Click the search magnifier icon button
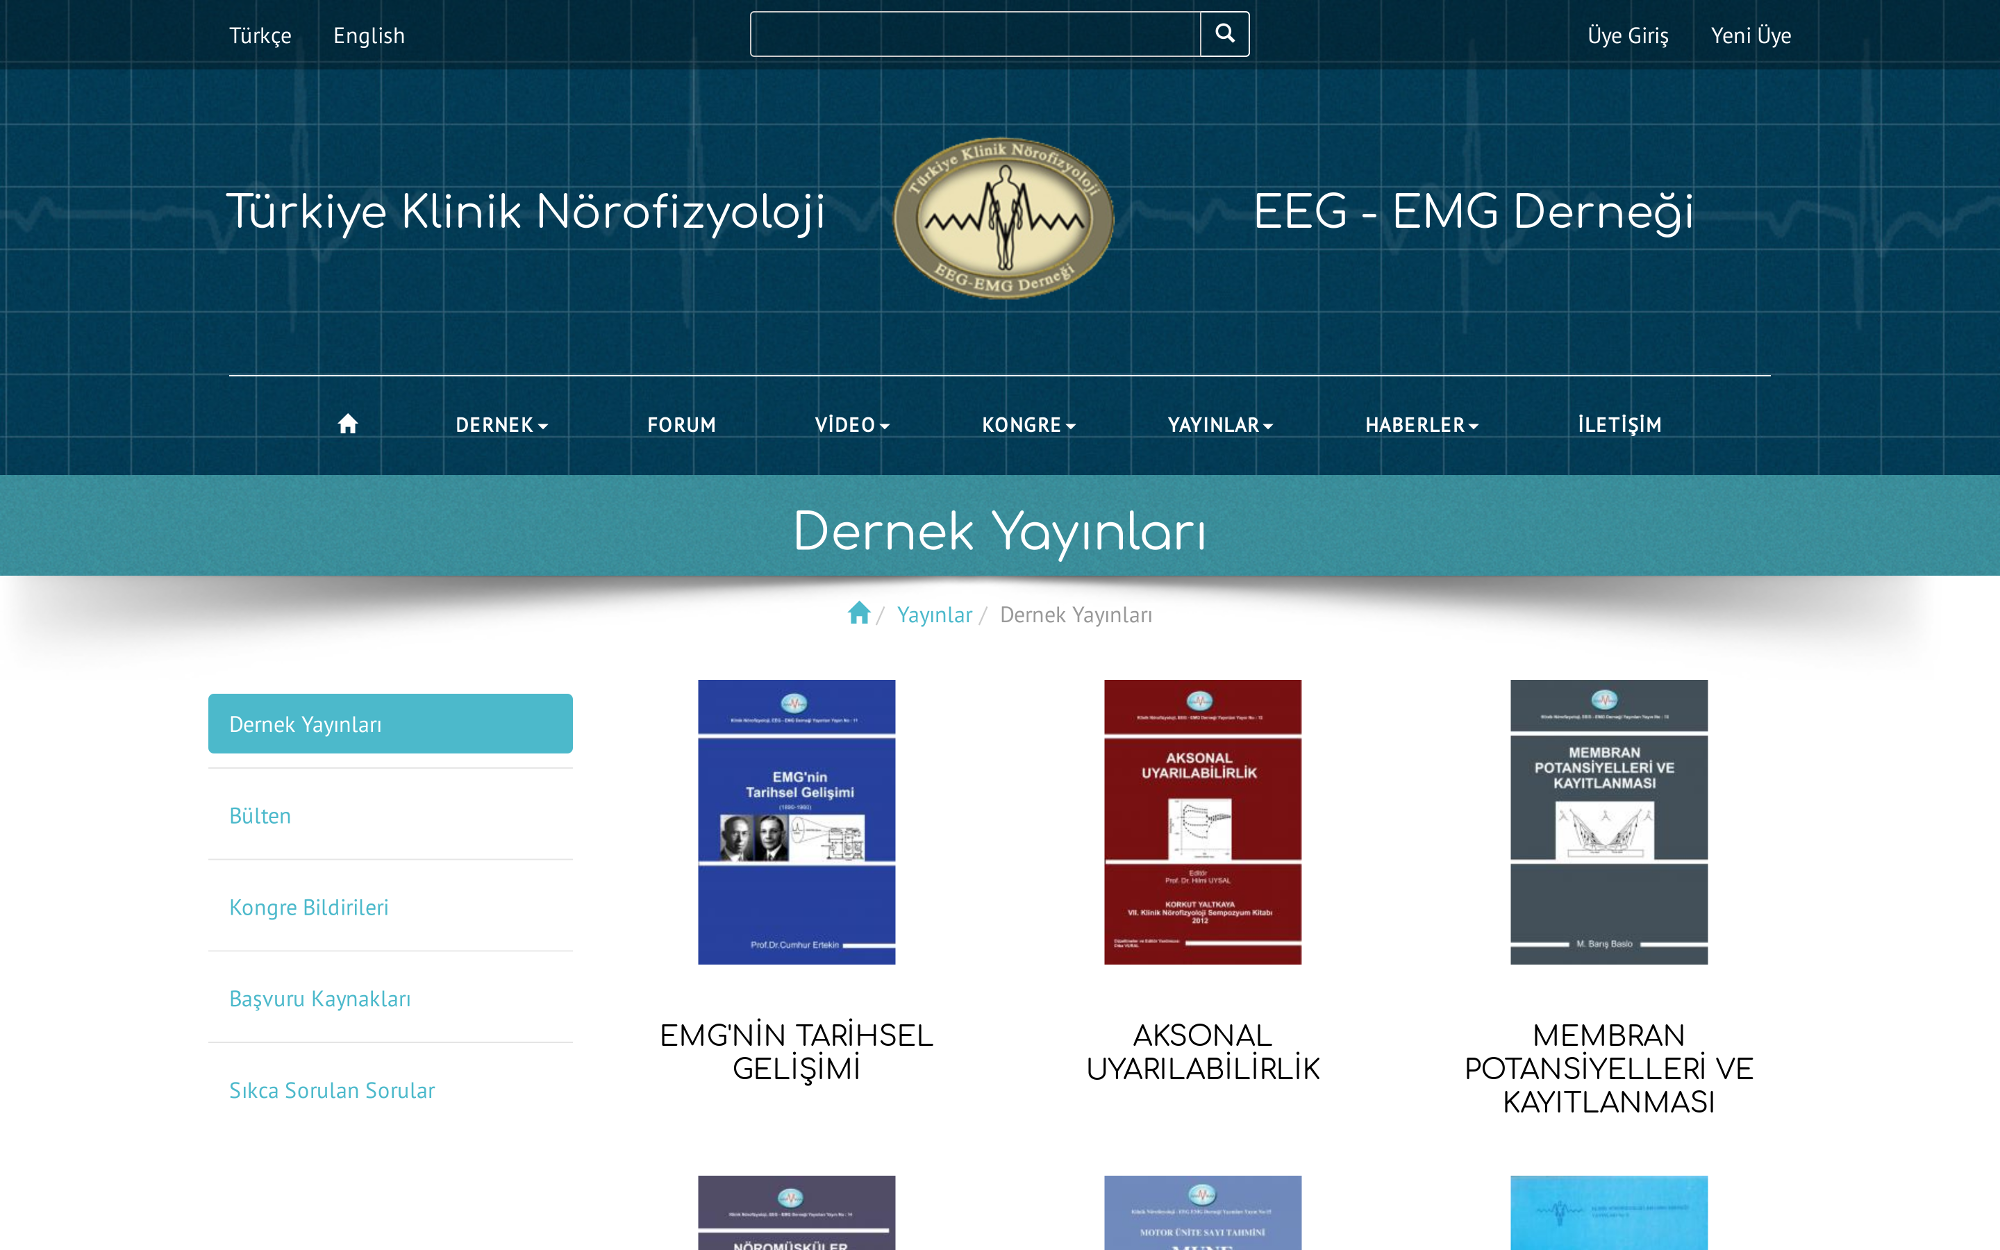This screenshot has height=1250, width=2000. 1224,34
